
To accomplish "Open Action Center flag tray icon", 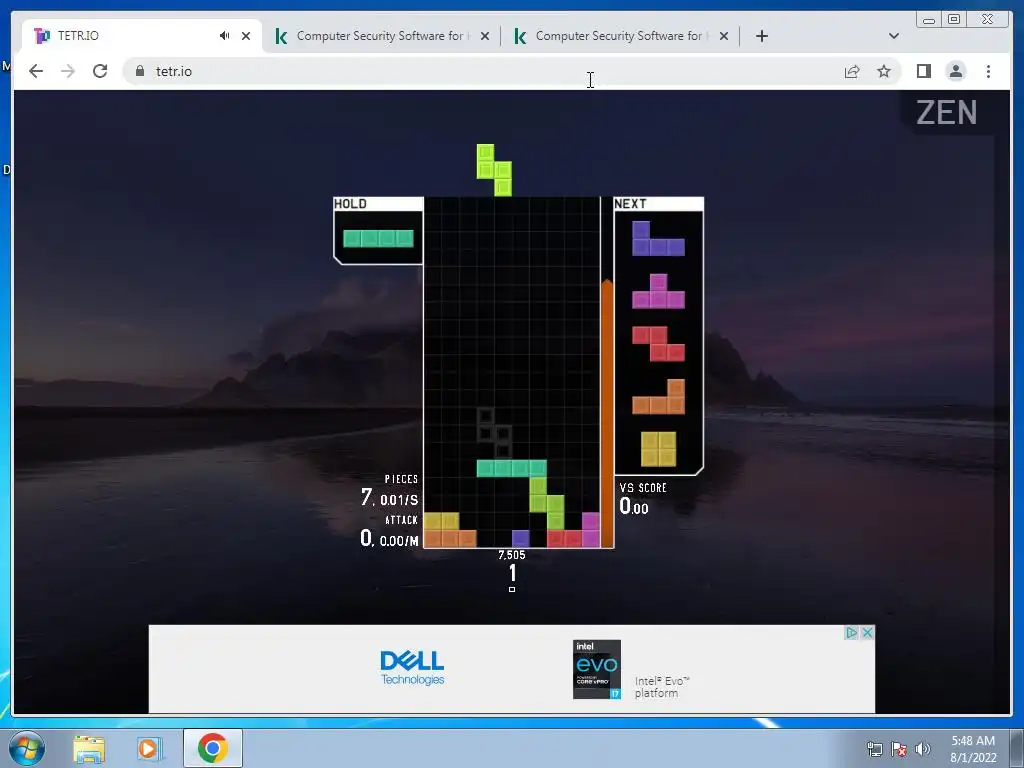I will point(899,749).
